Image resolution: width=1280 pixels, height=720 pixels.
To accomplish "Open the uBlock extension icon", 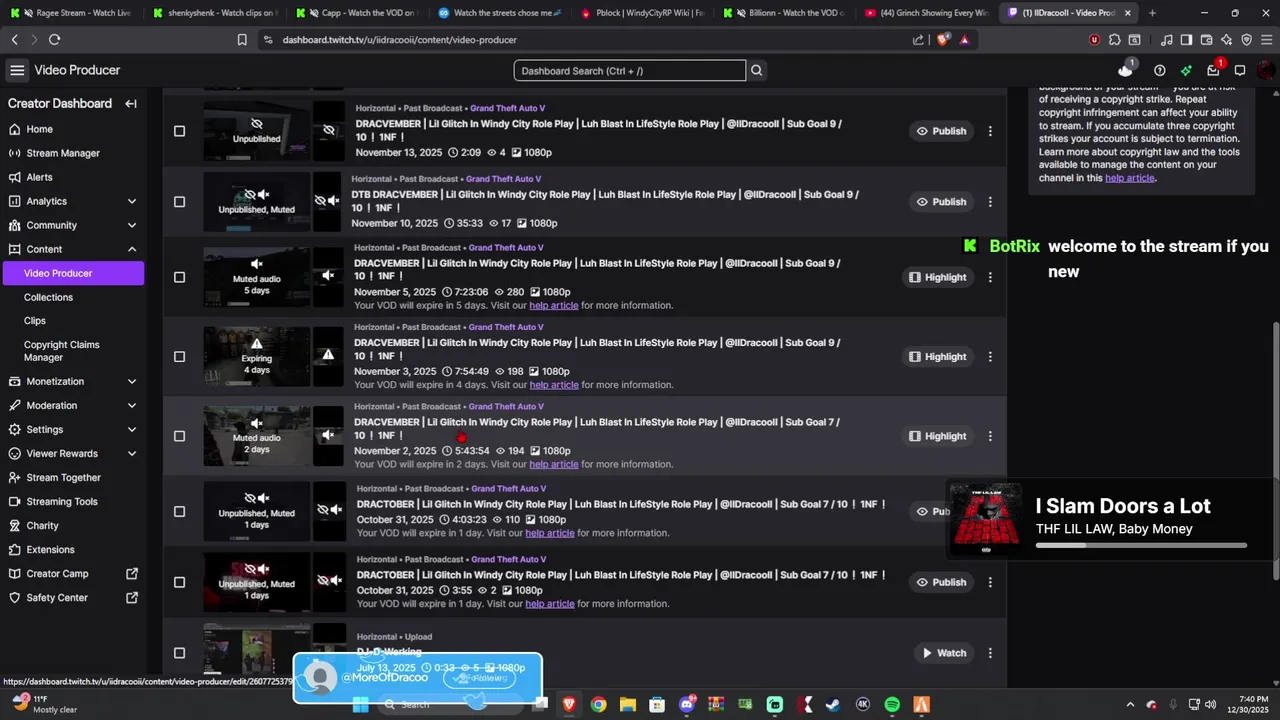I will click(x=1094, y=40).
